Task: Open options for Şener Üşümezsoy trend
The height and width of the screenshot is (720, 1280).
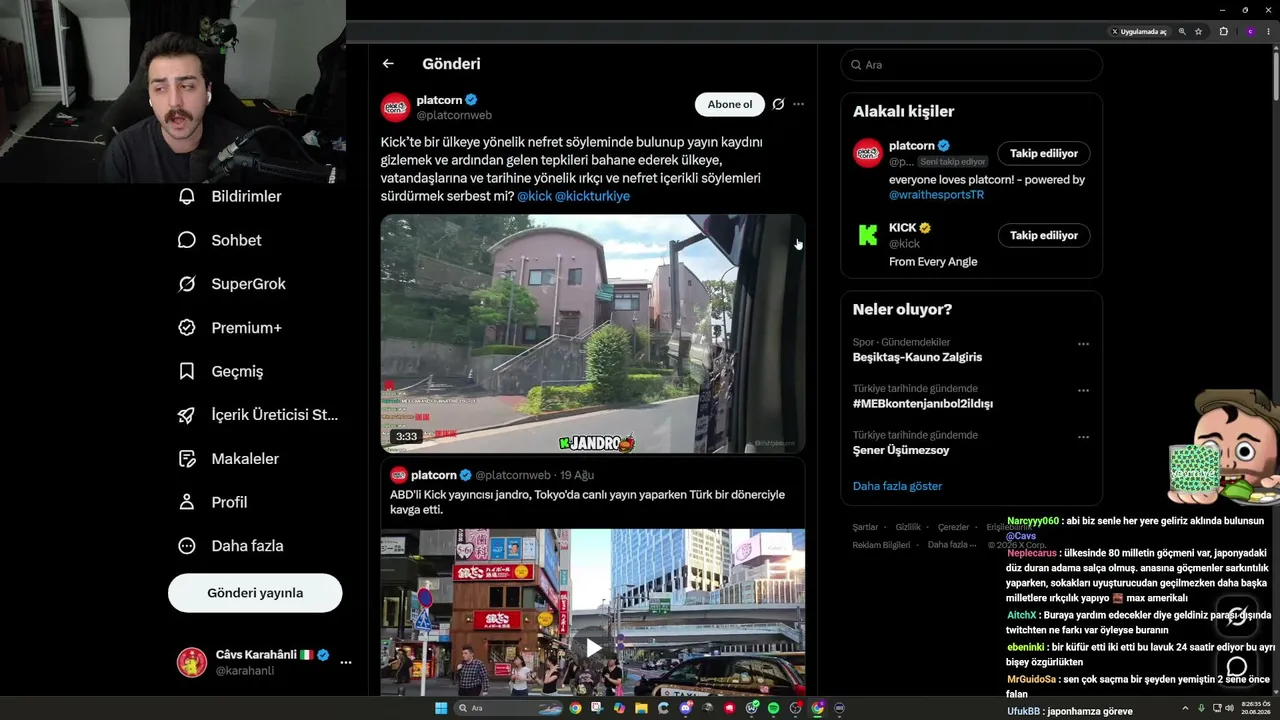Action: 1083,437
